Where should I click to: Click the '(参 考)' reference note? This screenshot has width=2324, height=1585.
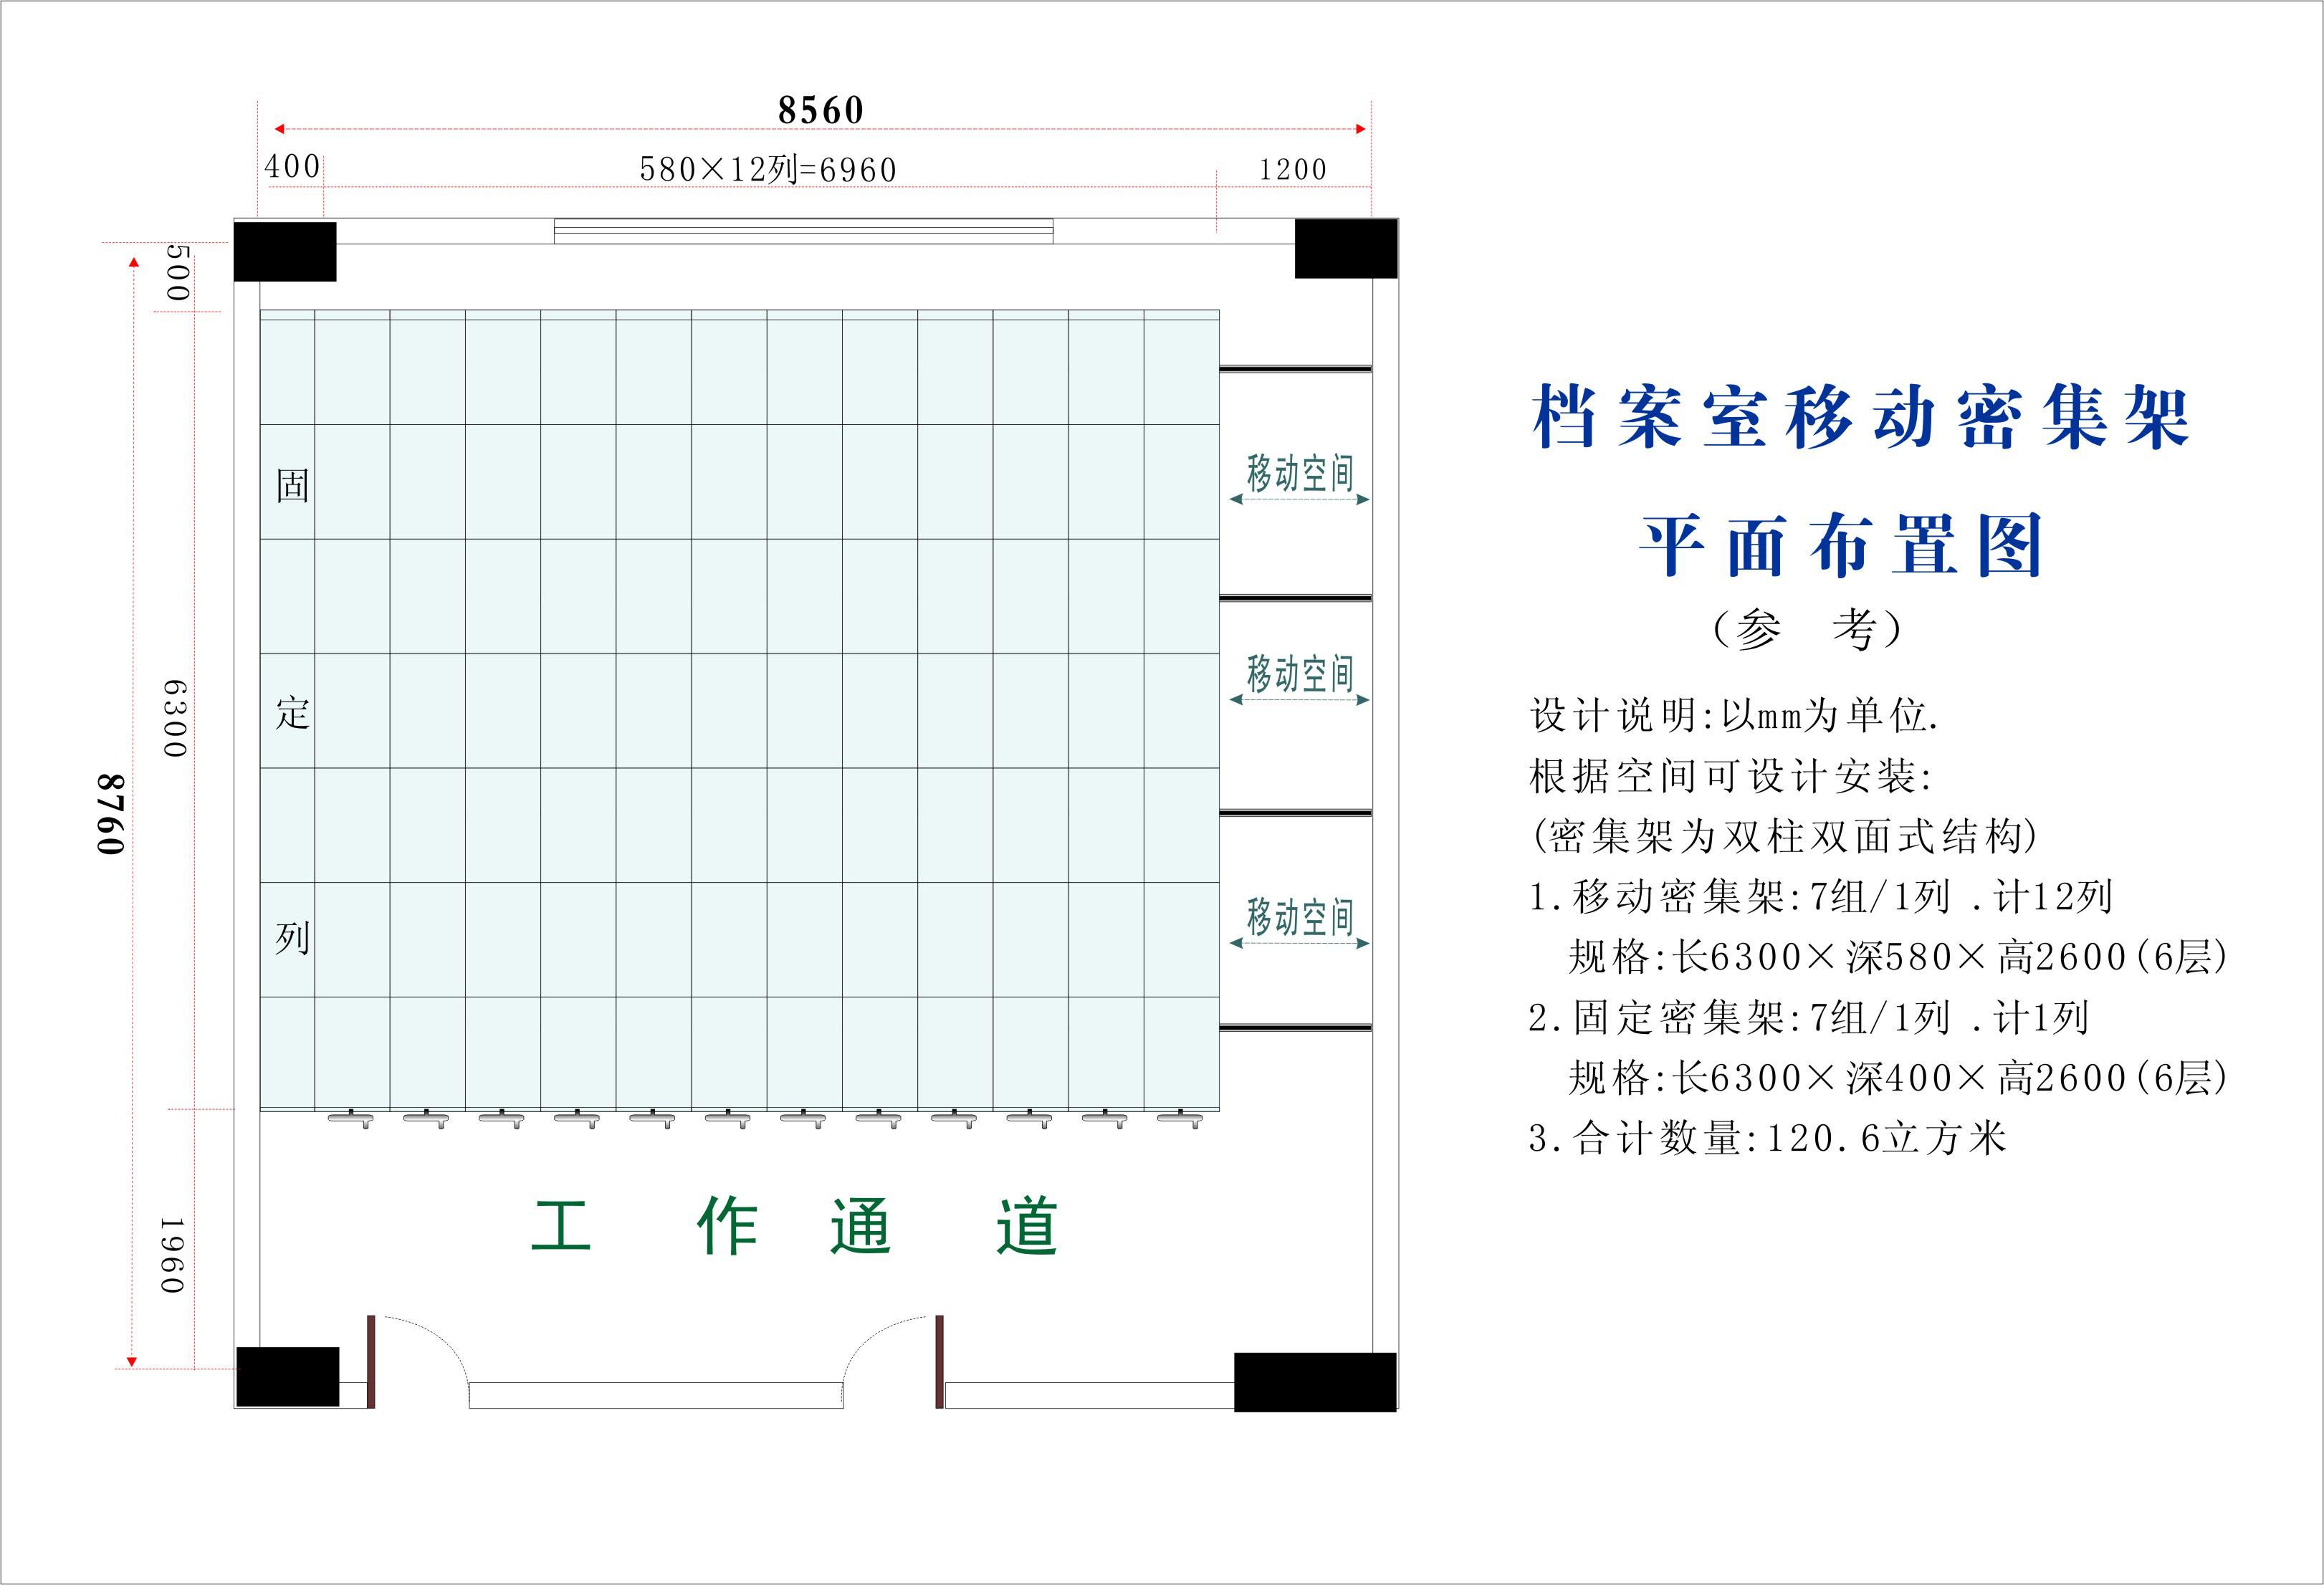coord(1807,629)
